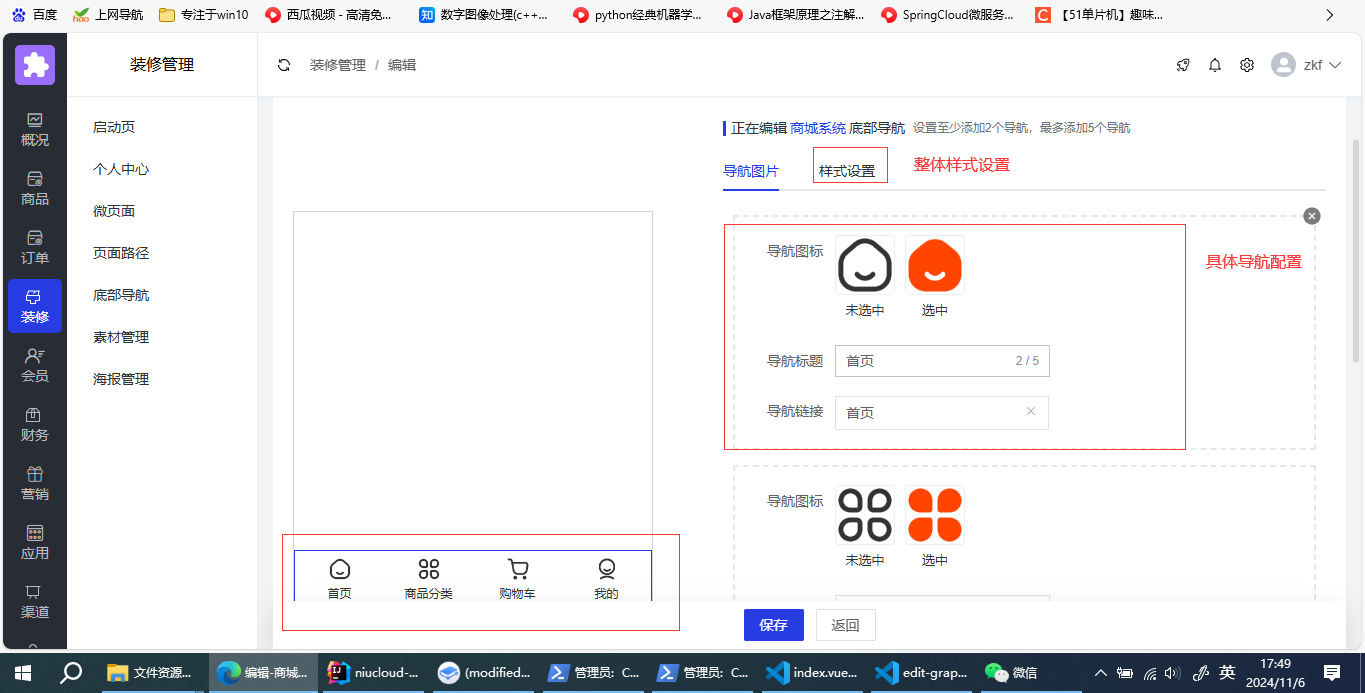Screen dimensions: 1365x693
Task: Go to 财务 in left sidebar
Action: [x=35, y=424]
